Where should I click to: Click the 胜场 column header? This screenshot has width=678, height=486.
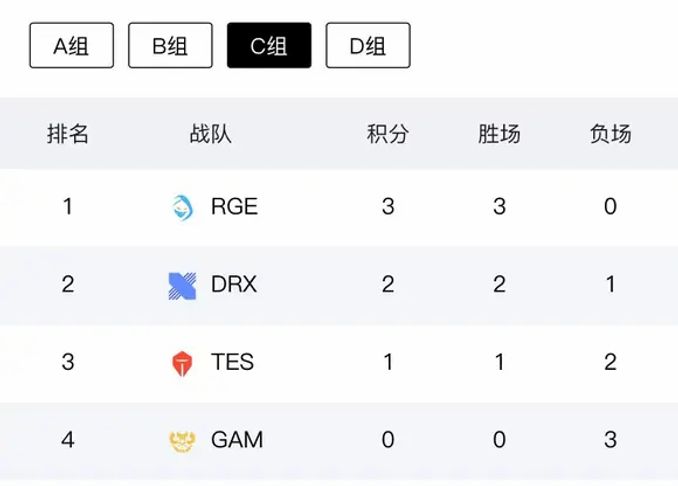click(499, 134)
